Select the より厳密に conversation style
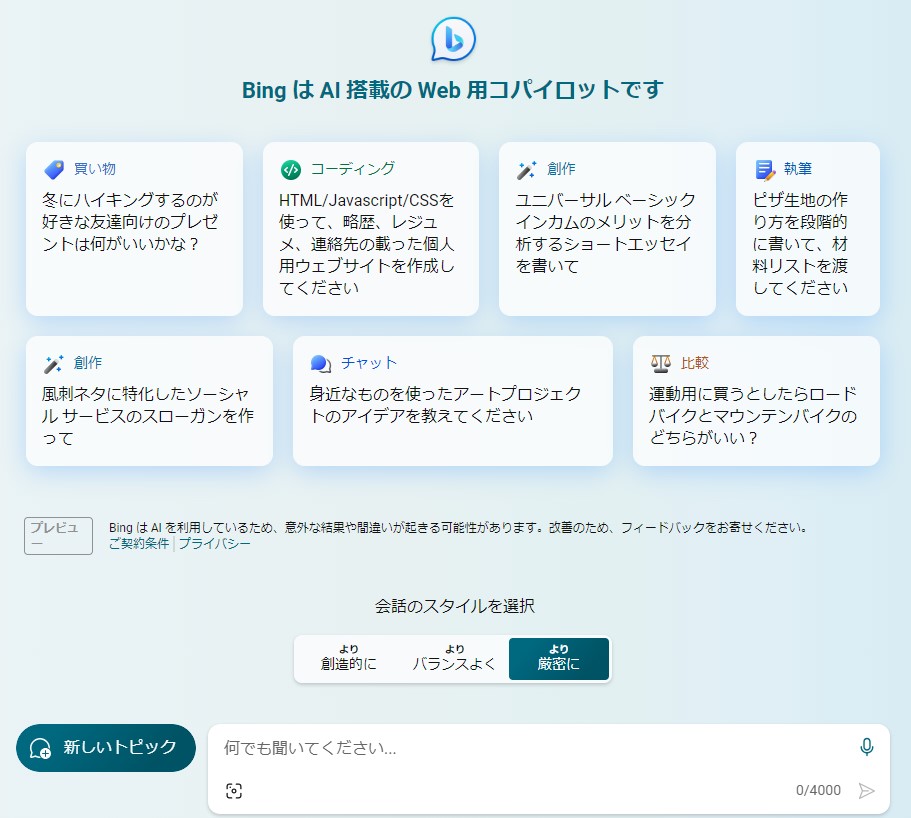Viewport: 911px width, 818px height. [558, 659]
